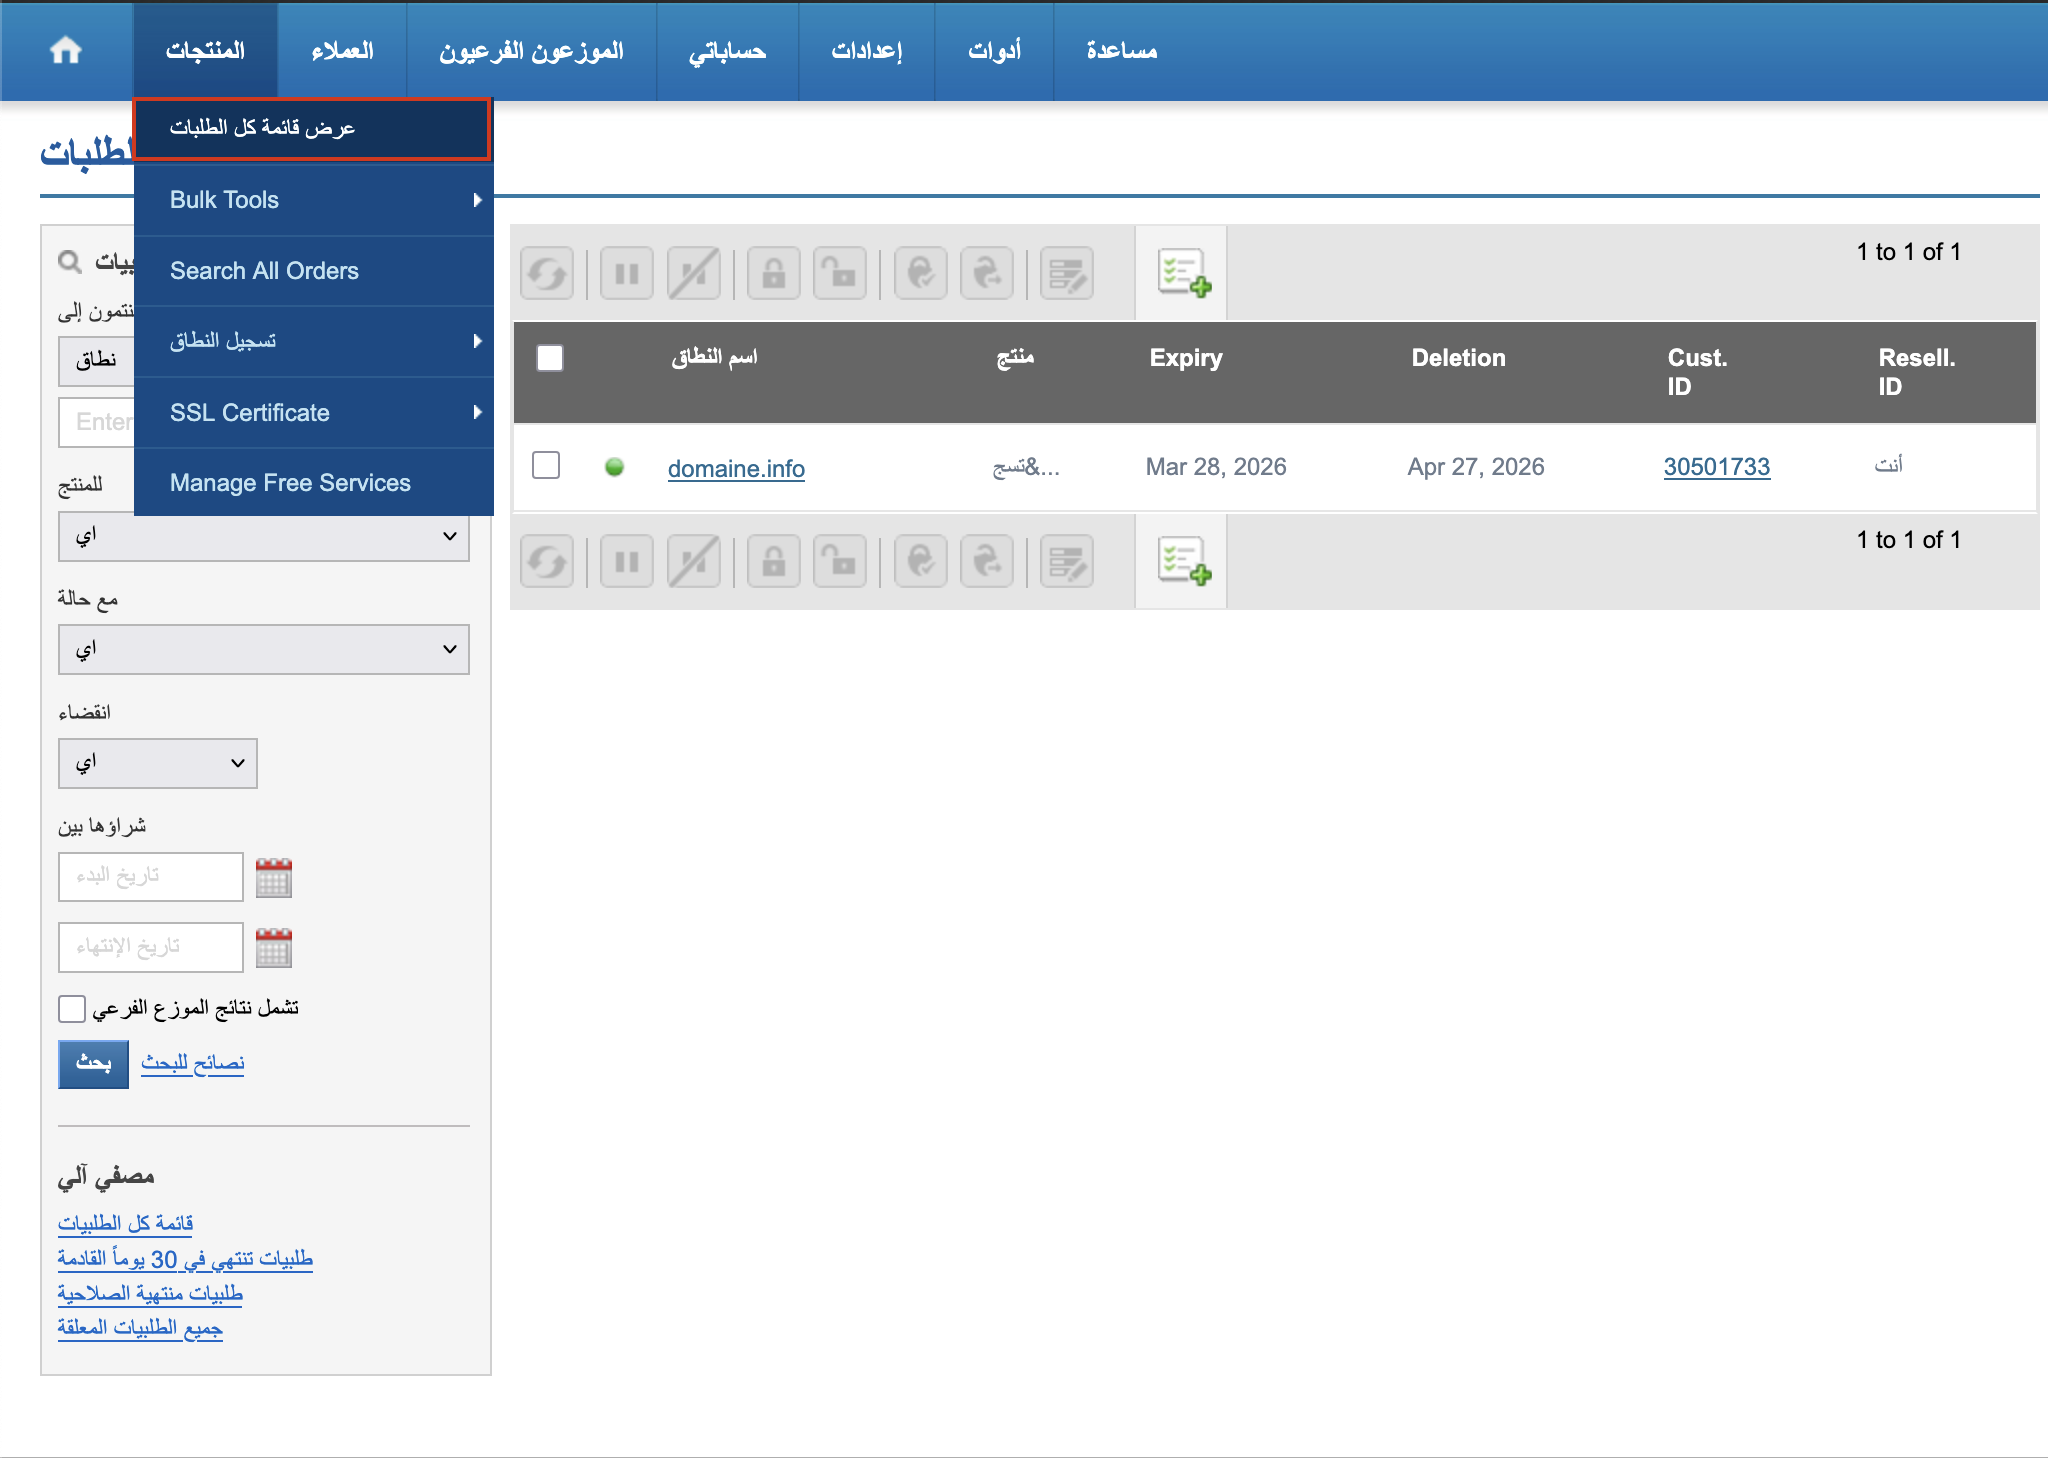The image size is (2048, 1458).
Task: Check the domaine.info row checkbox
Action: pyautogui.click(x=546, y=465)
